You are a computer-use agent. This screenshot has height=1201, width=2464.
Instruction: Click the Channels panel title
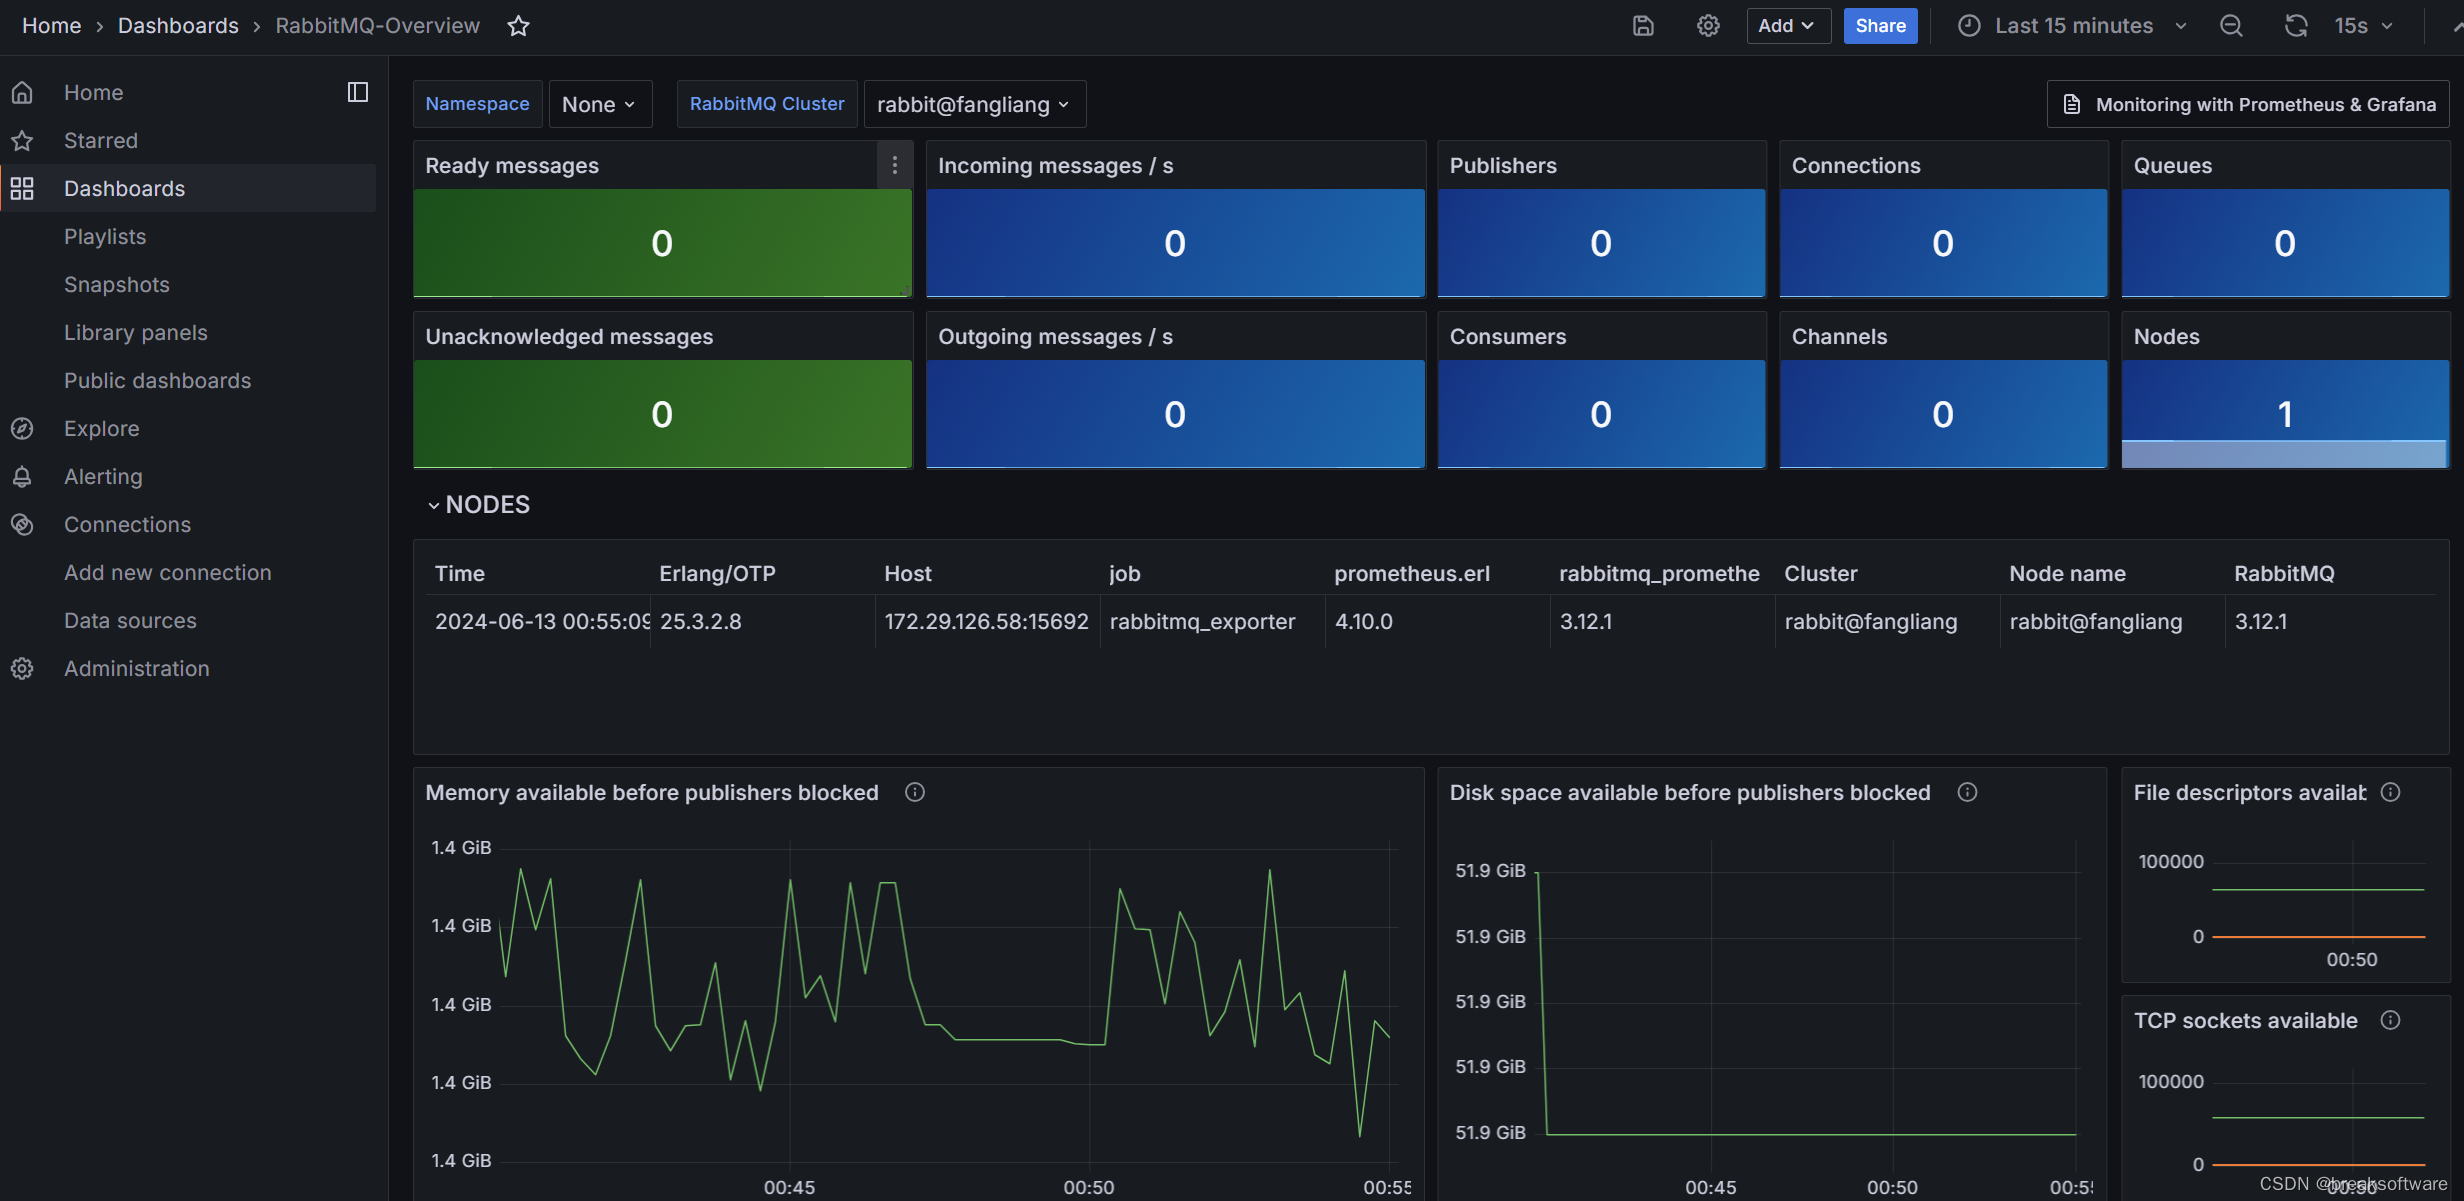coord(1839,337)
